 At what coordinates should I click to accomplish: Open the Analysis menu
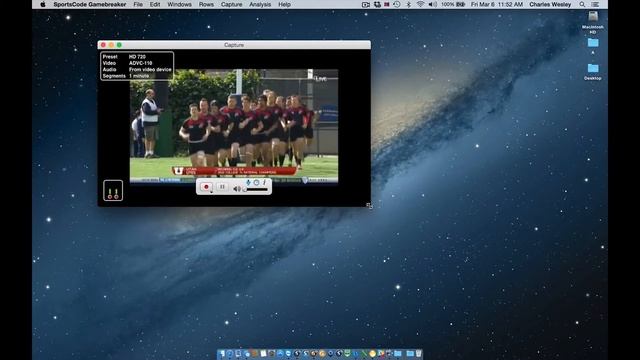(260, 4)
